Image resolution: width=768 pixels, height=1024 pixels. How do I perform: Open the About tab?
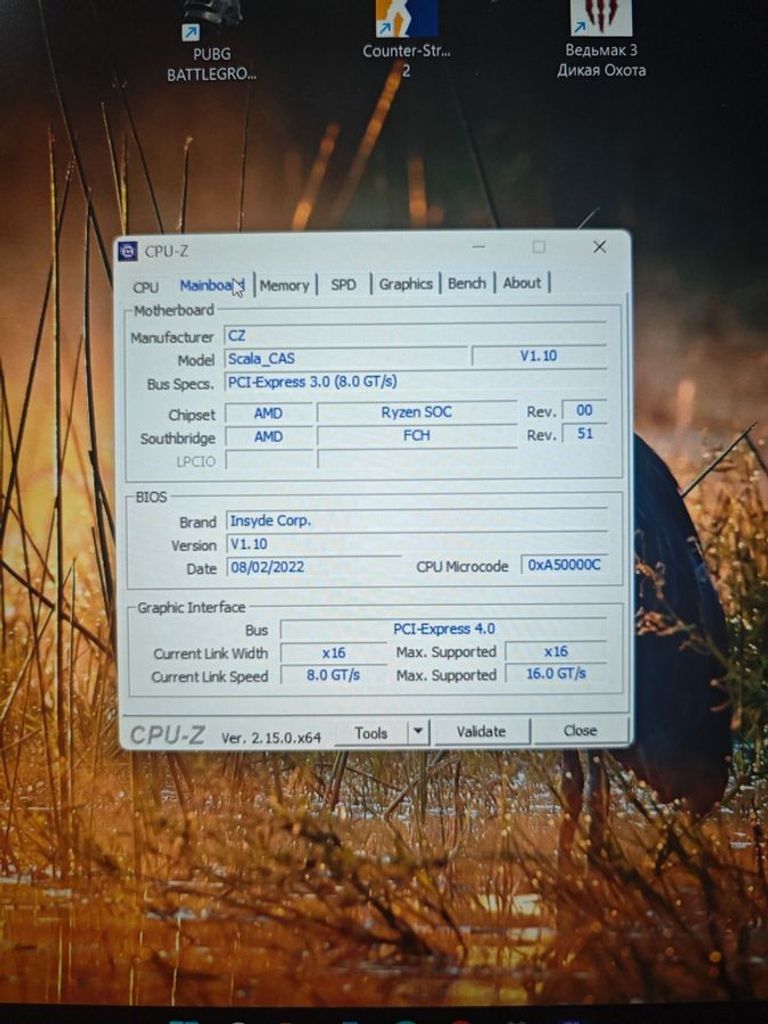pyautogui.click(x=522, y=283)
